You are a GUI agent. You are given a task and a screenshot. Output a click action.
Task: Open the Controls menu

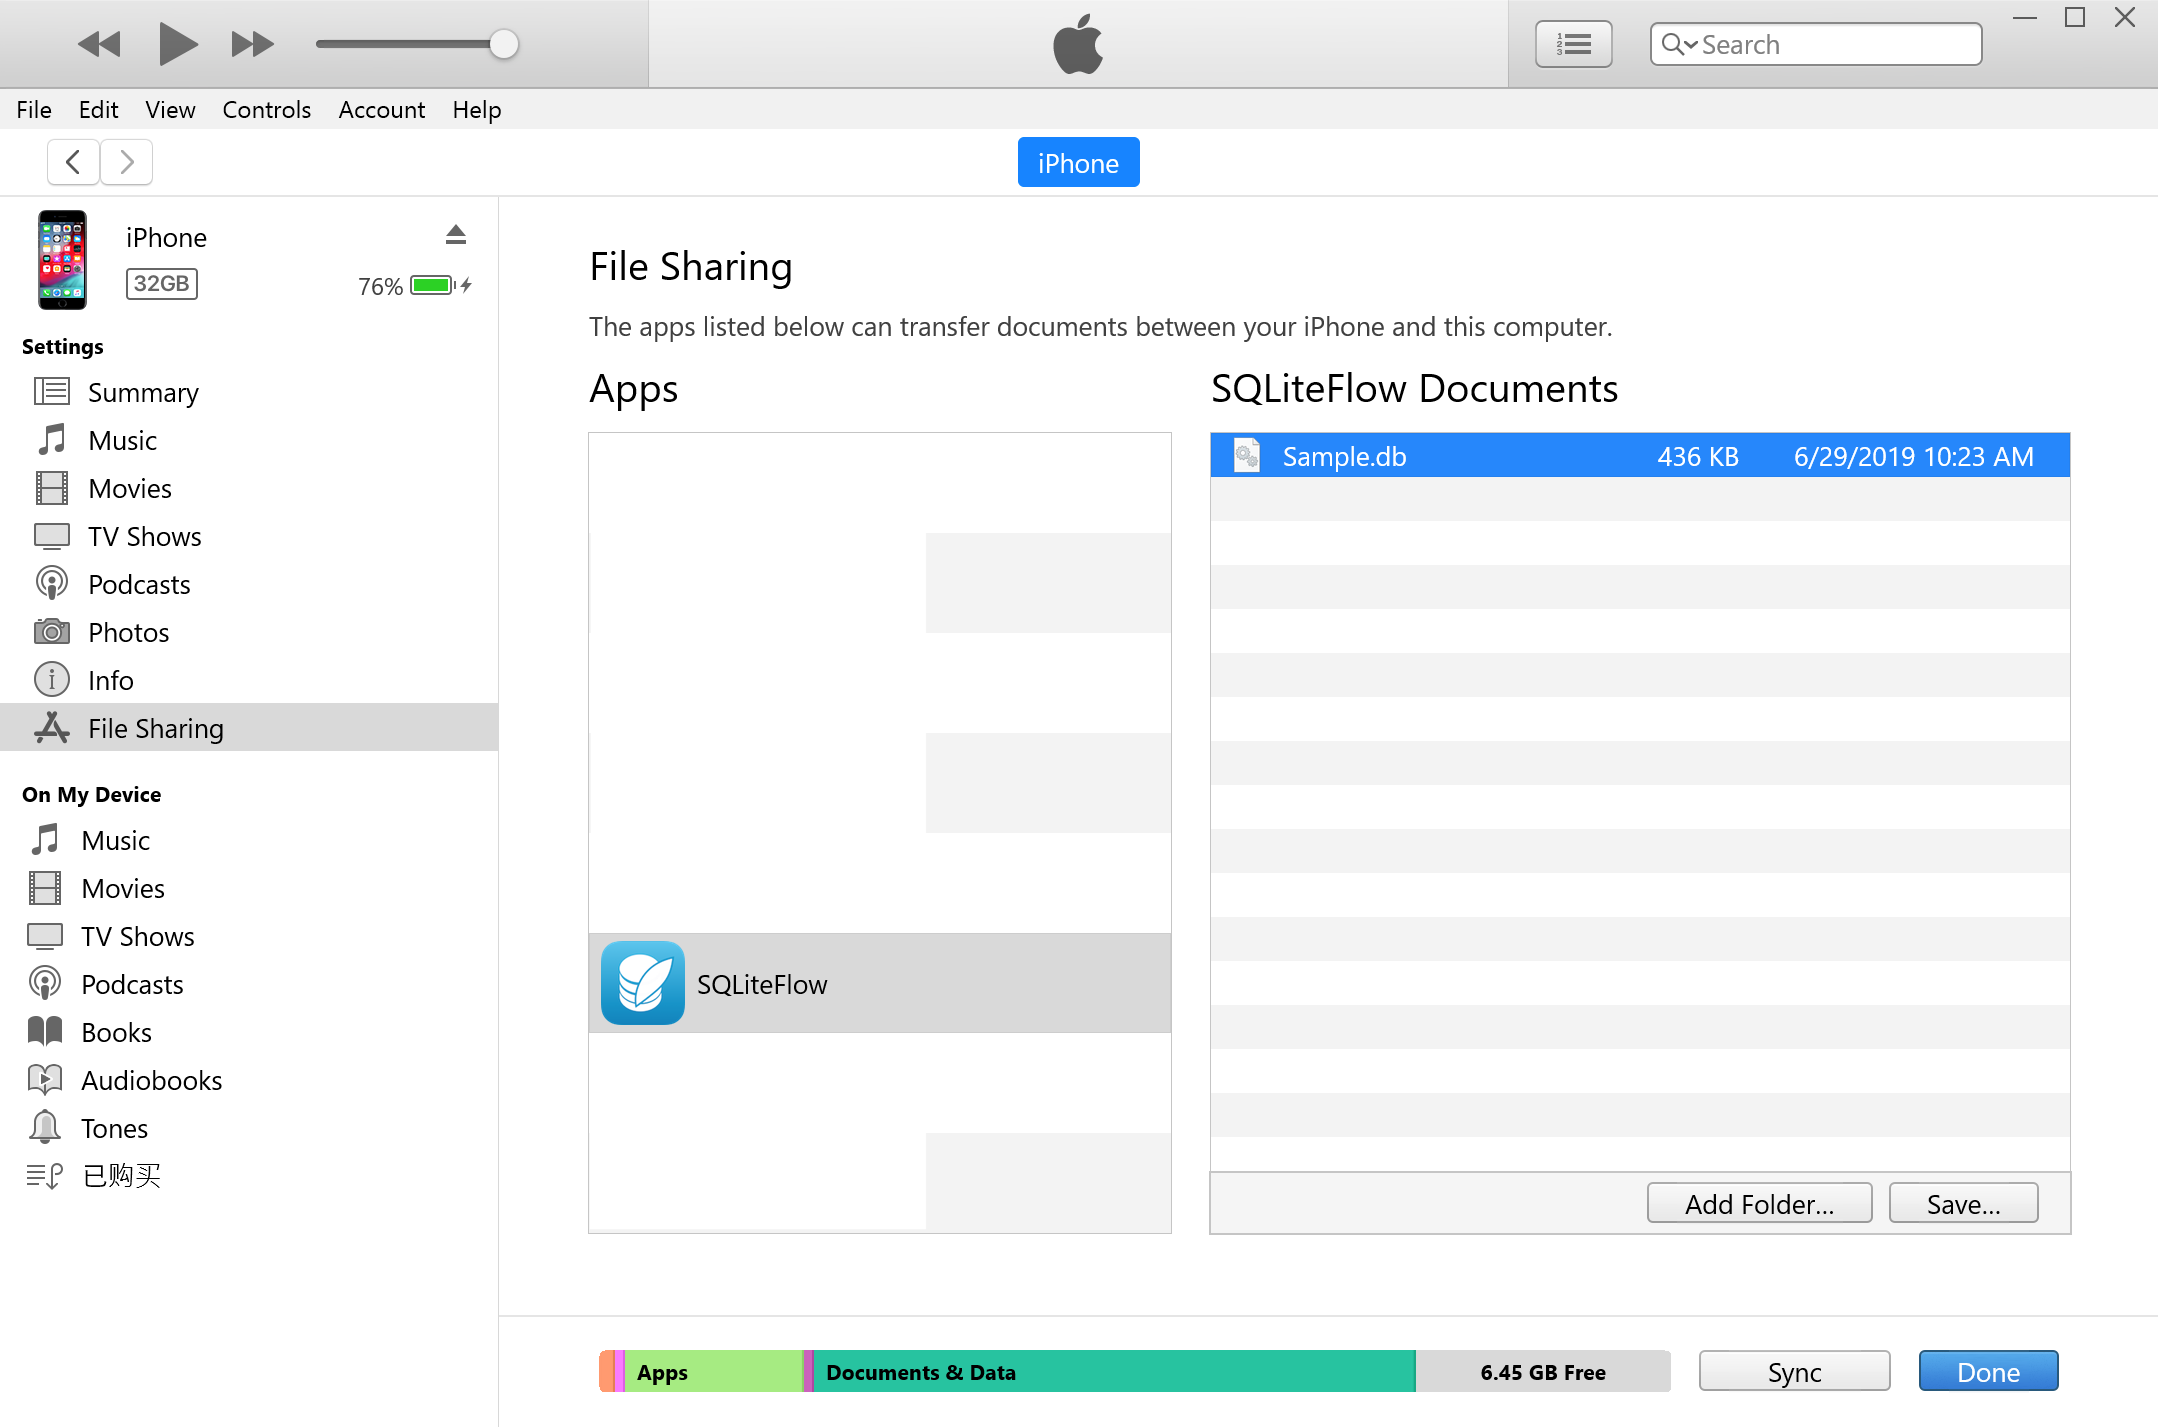266,110
